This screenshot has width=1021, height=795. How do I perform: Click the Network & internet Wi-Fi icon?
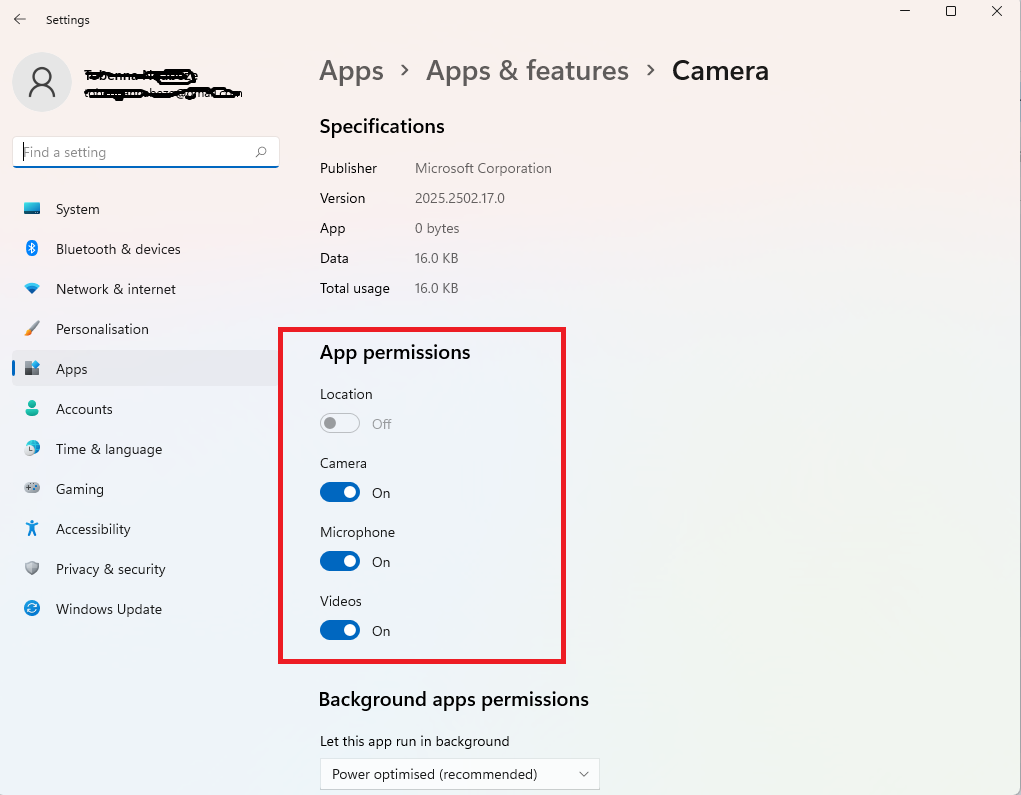tap(32, 289)
